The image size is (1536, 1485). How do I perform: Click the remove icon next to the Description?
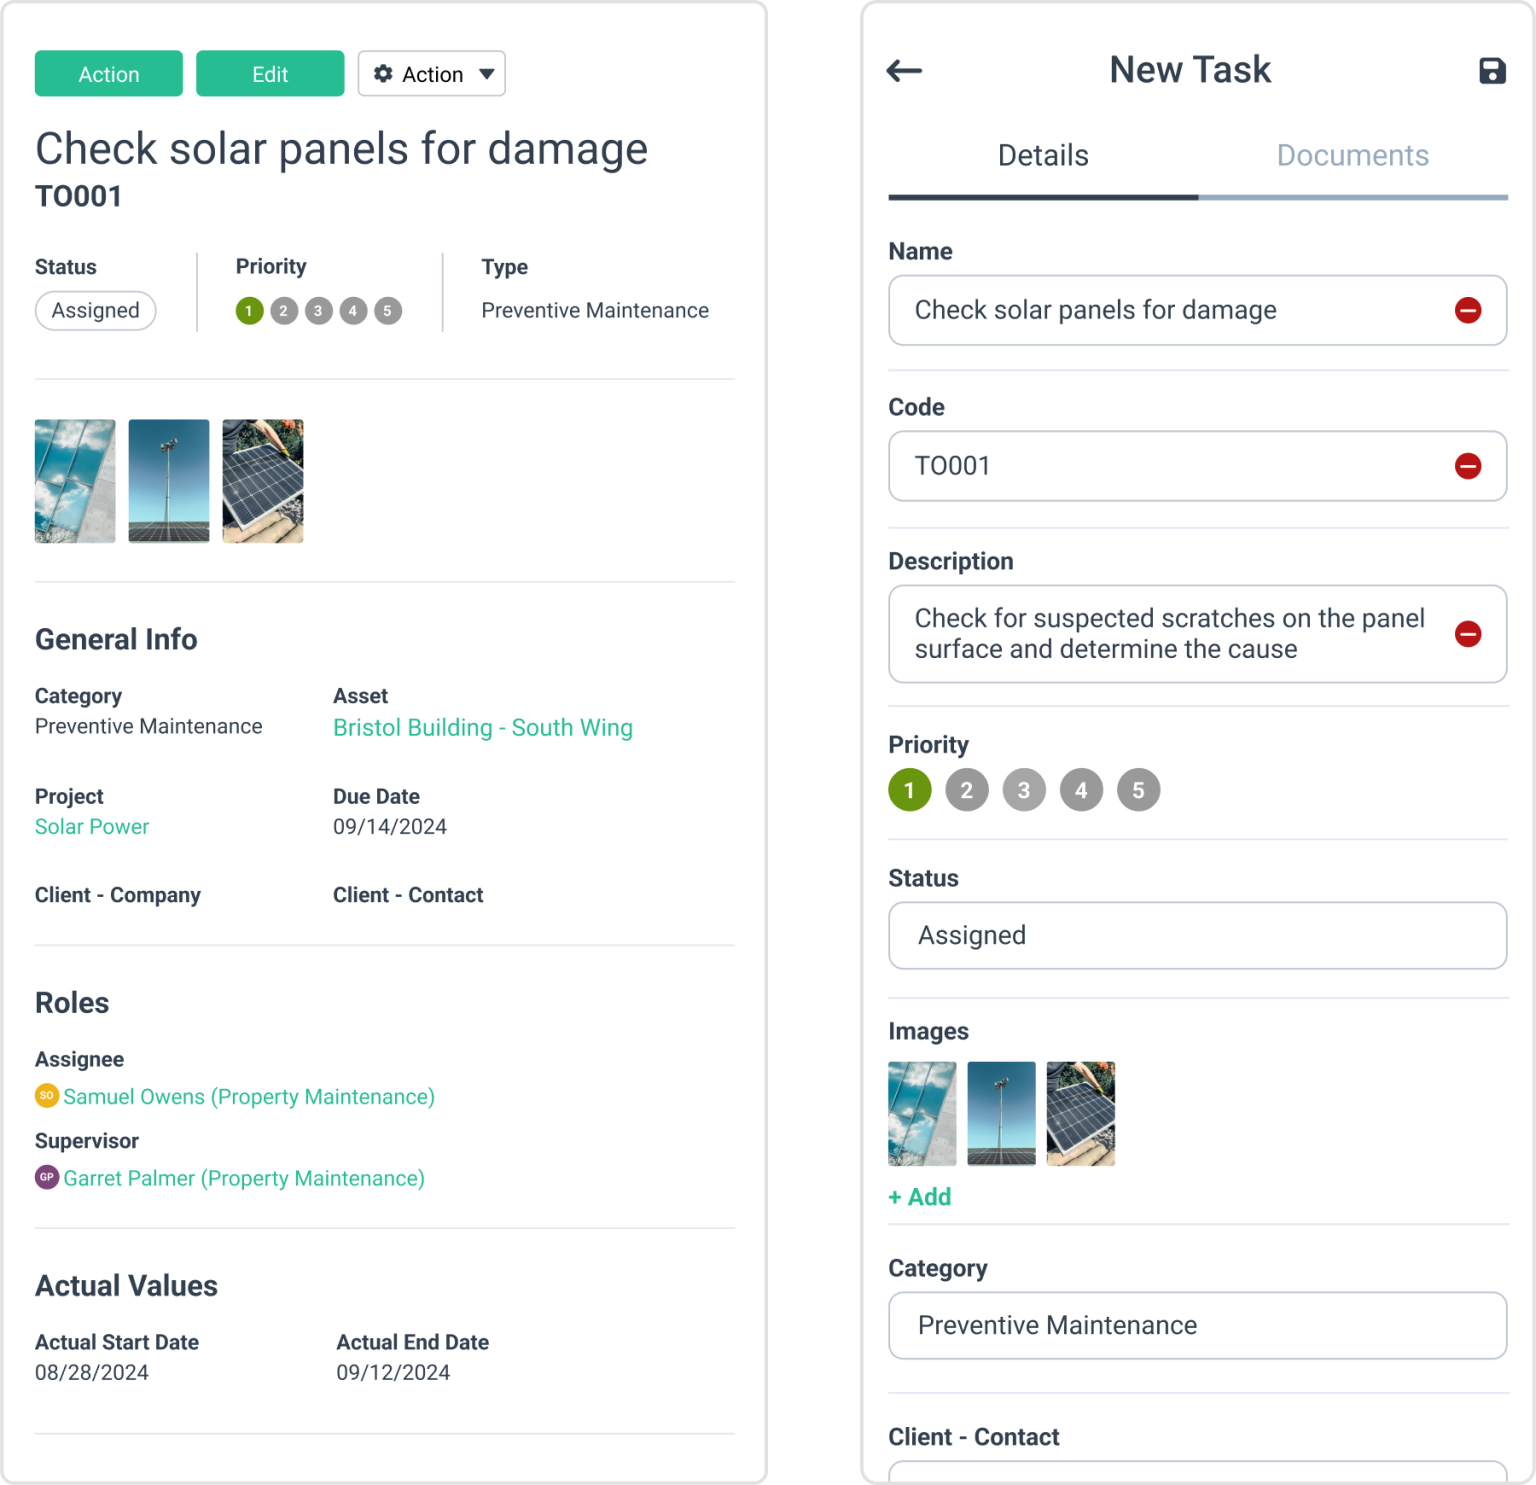1469,633
